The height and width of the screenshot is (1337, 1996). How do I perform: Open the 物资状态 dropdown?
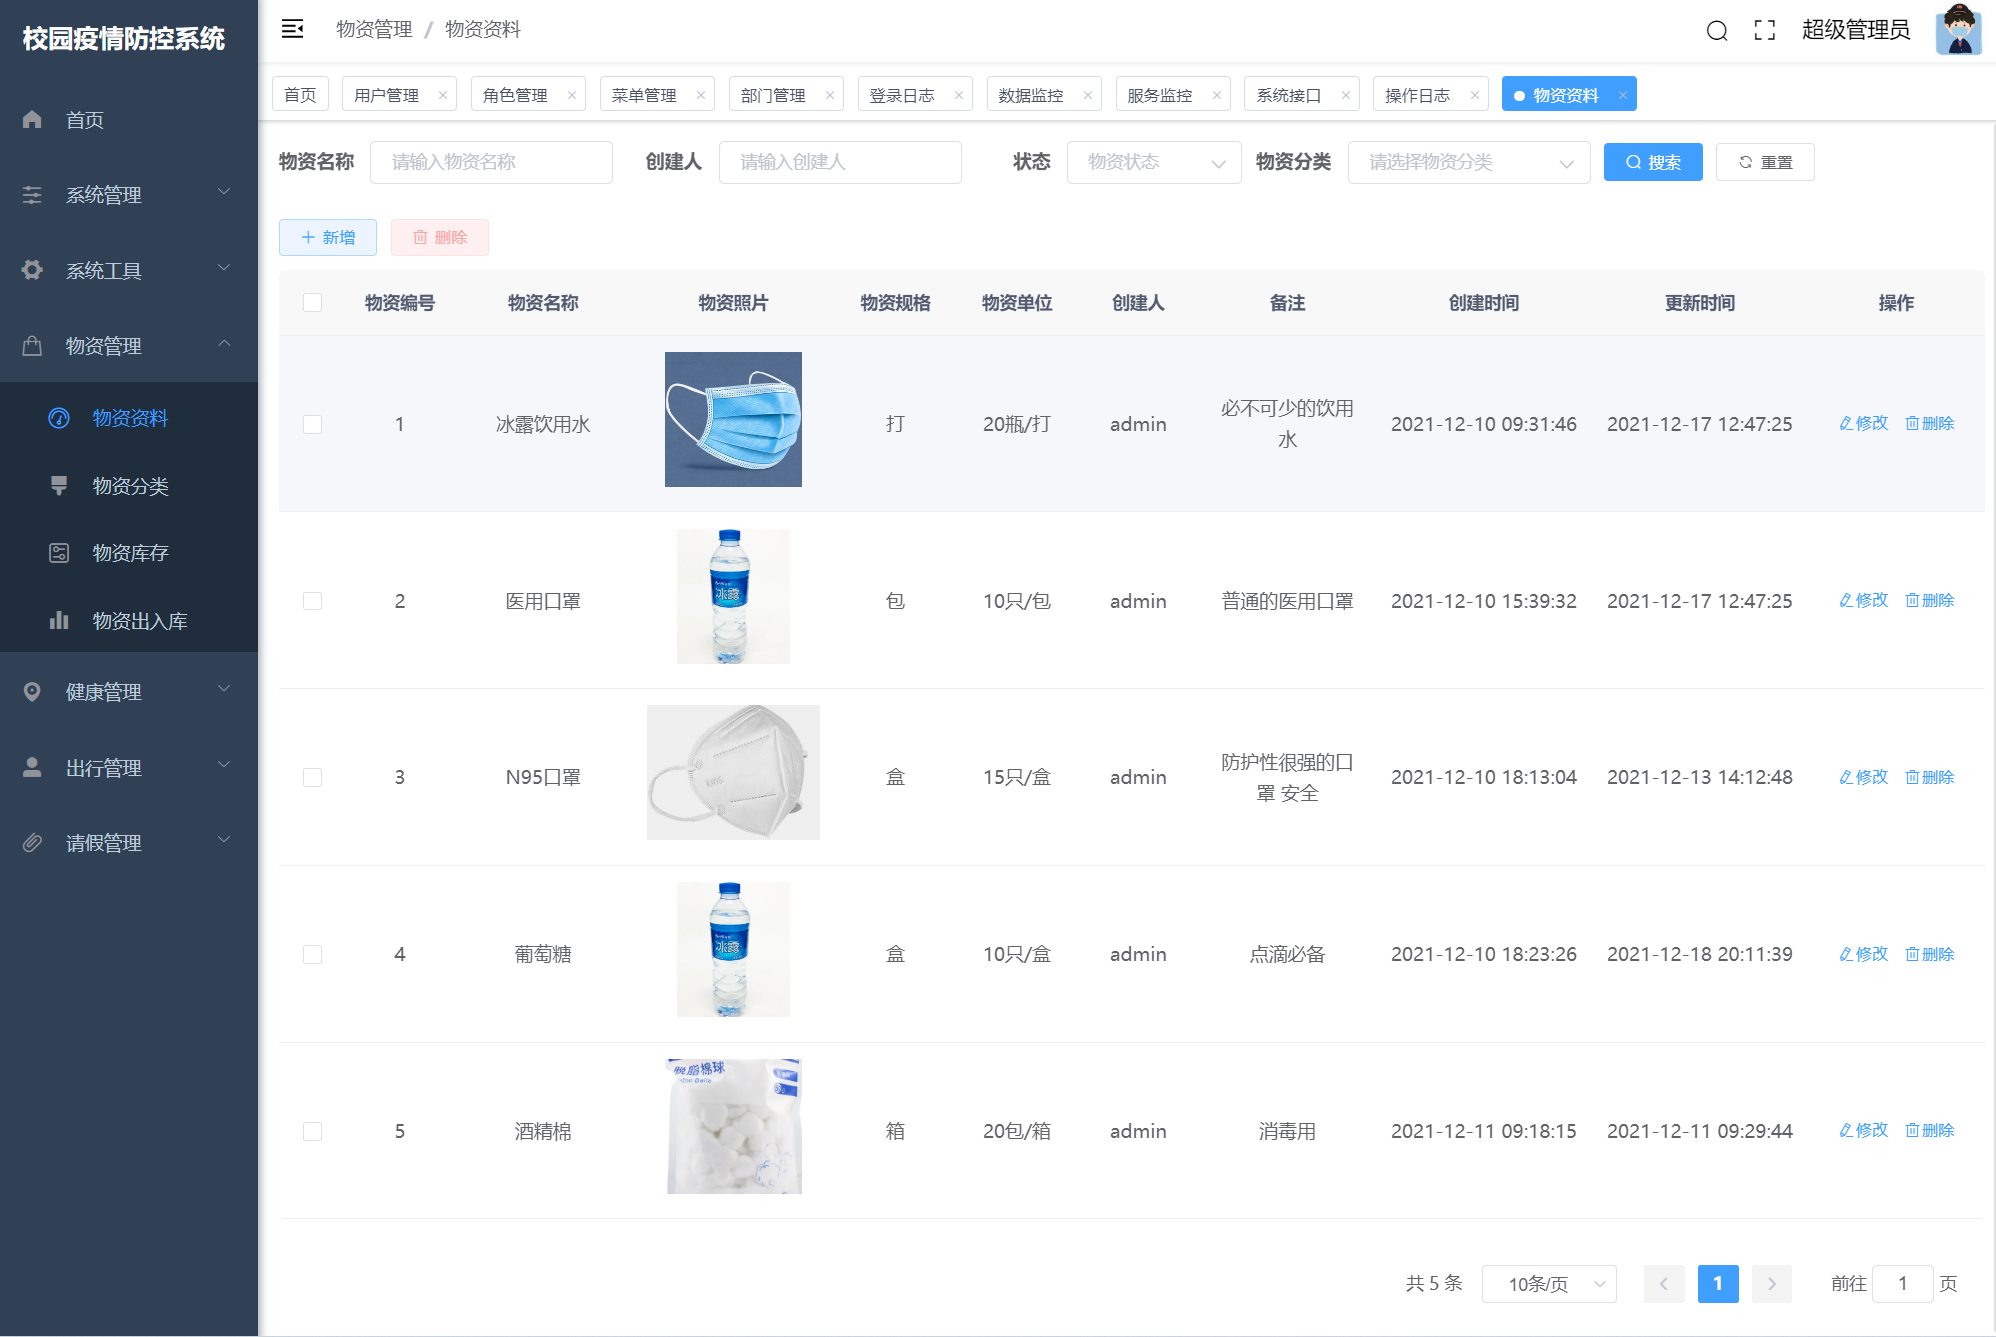(1153, 163)
